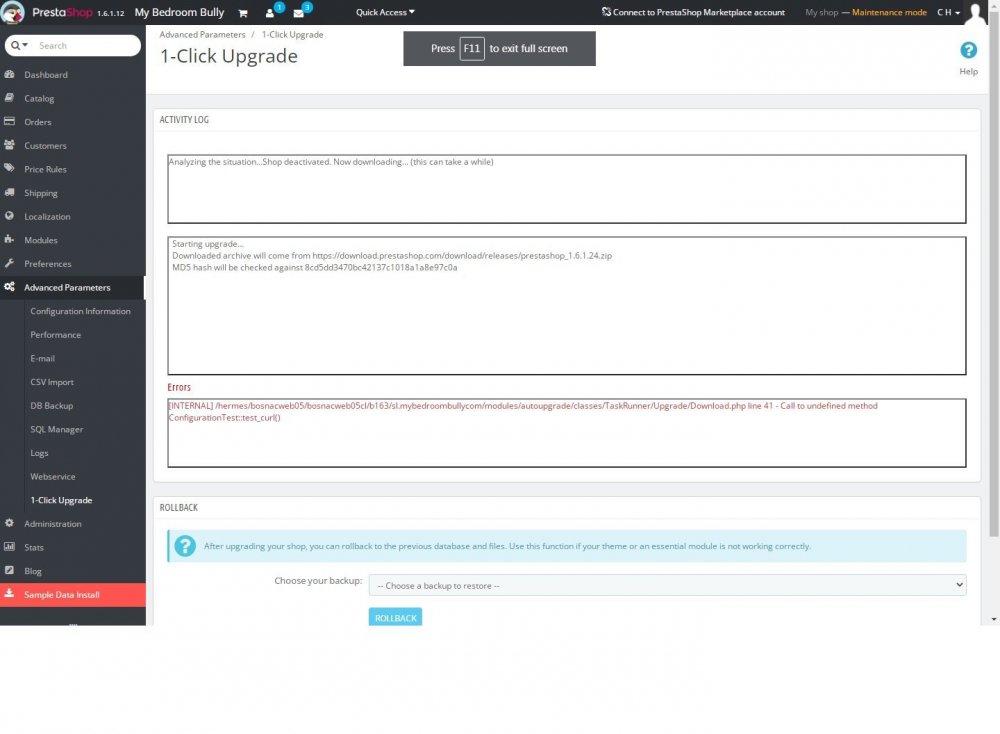Click the Sample Data Install download icon
1000x734 pixels.
click(x=10, y=594)
